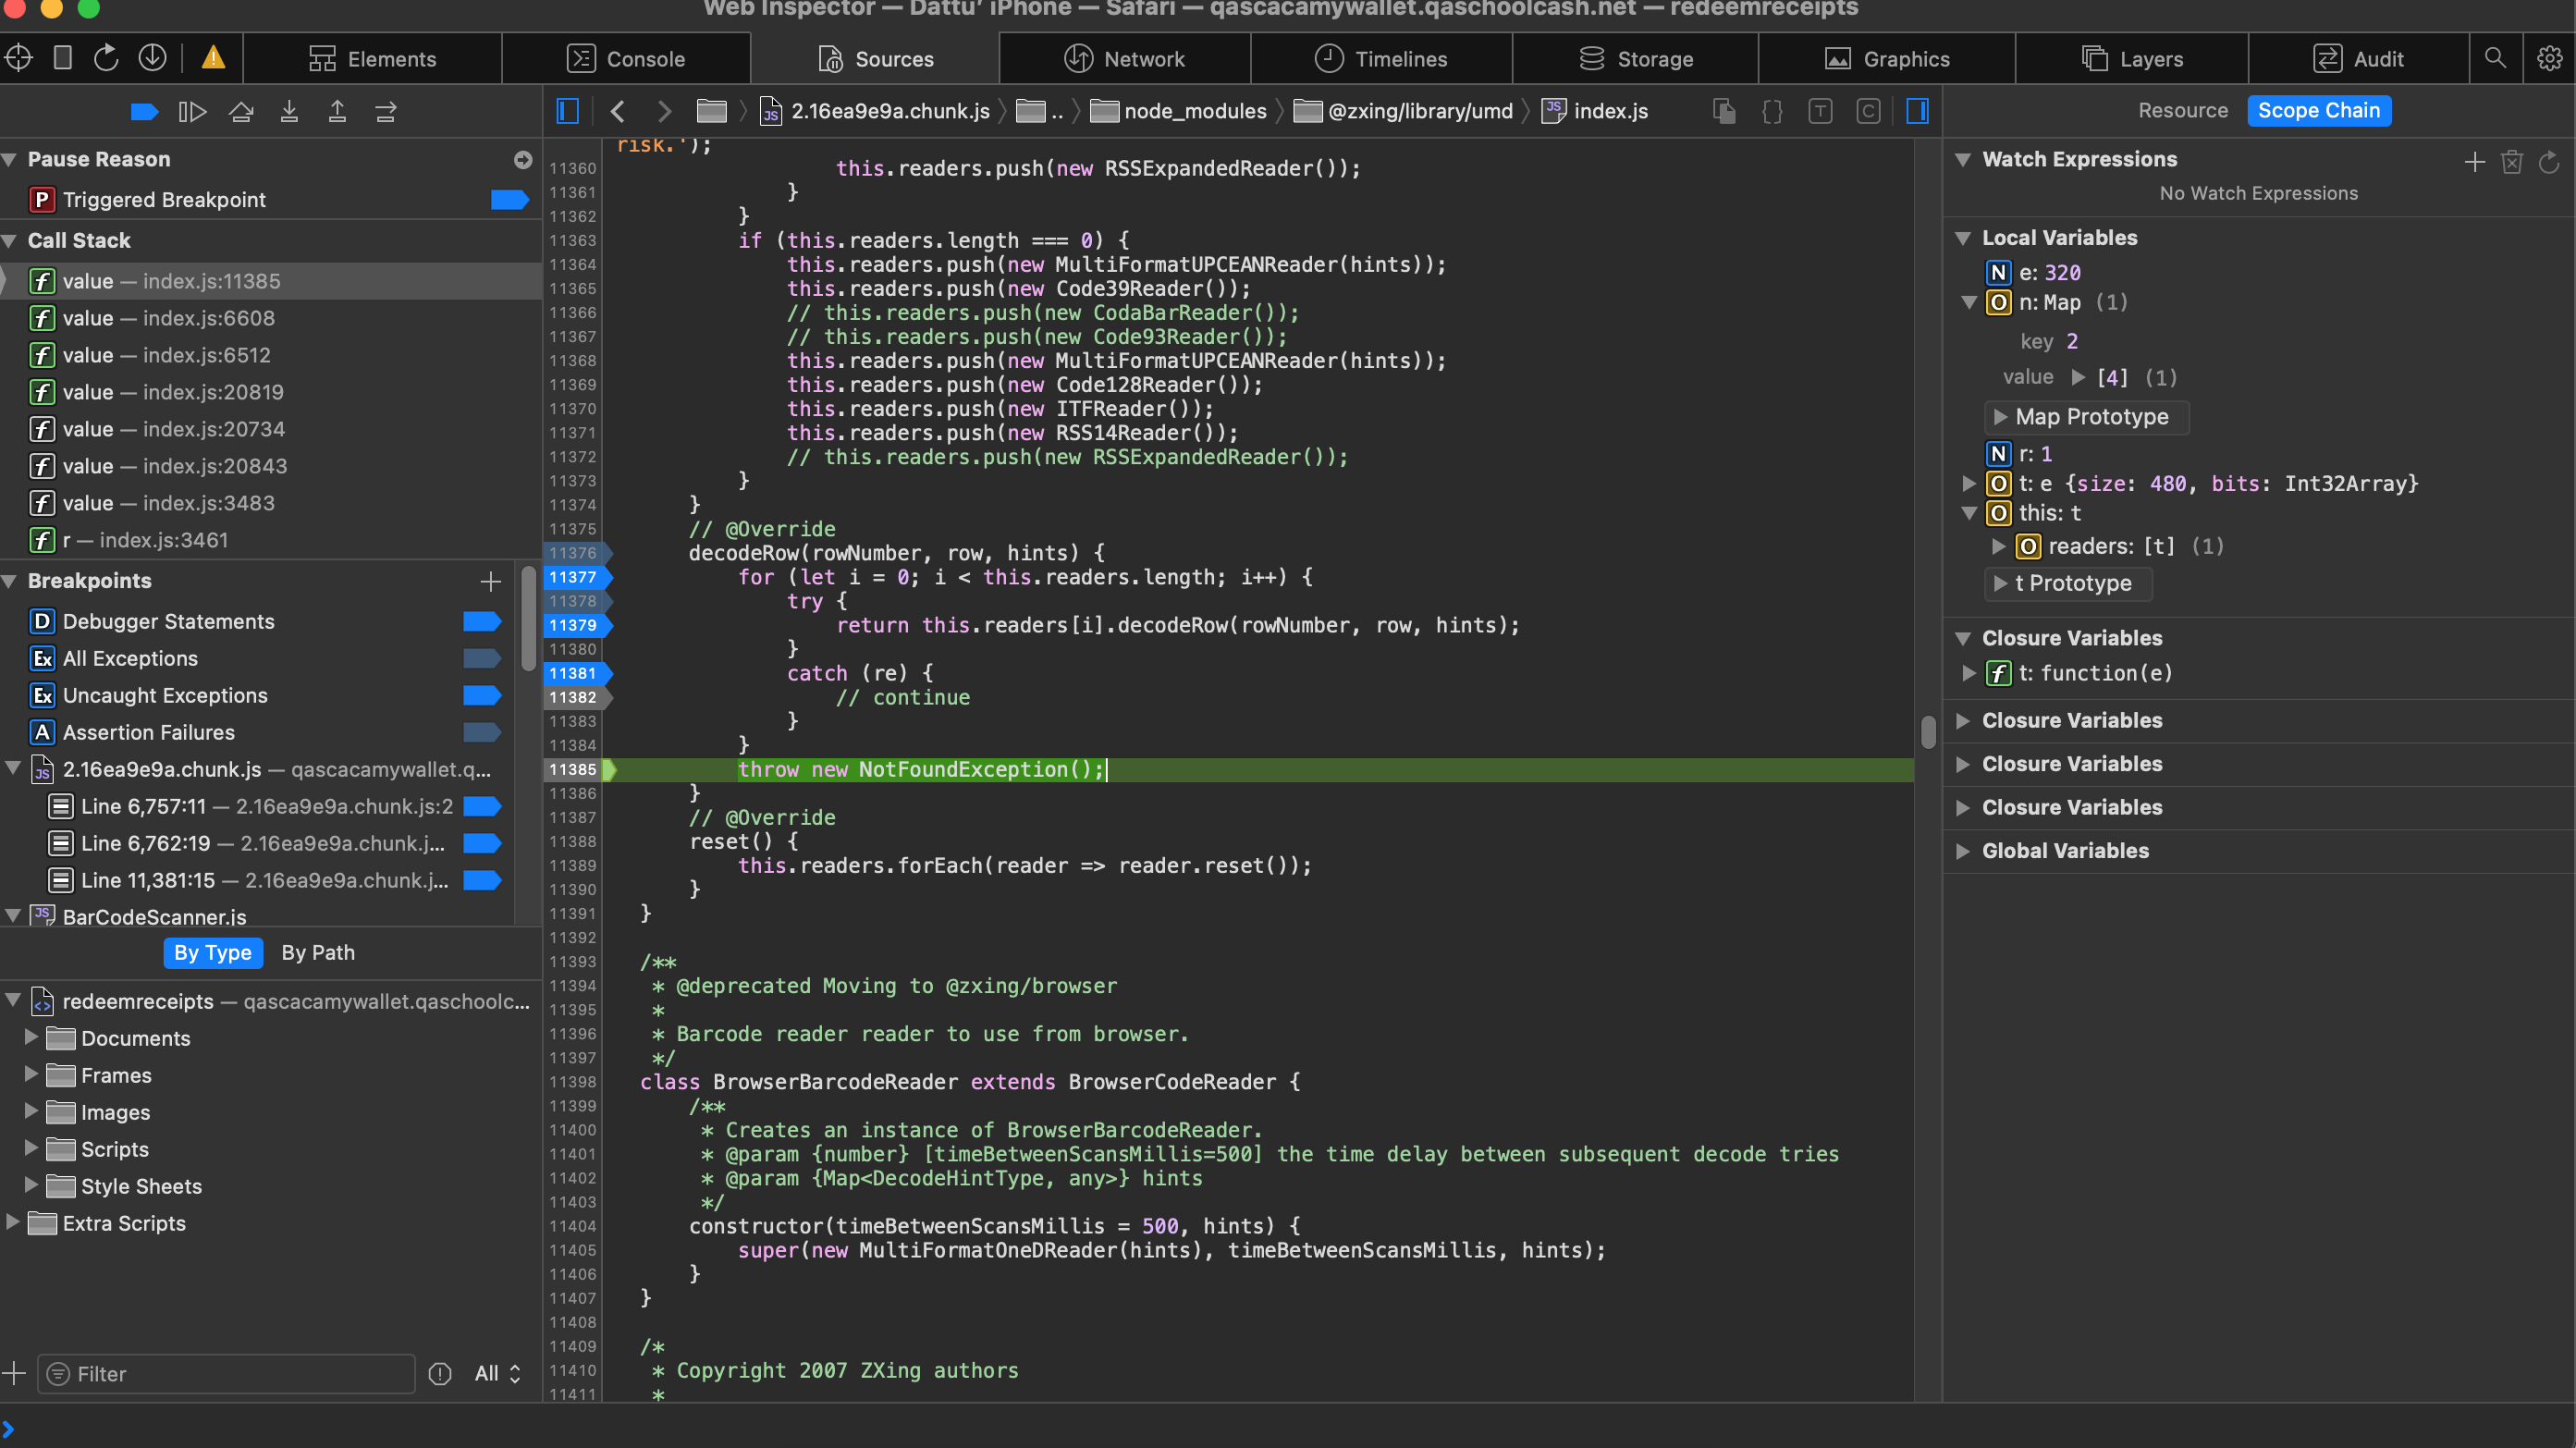This screenshot has height=1448, width=2576.
Task: Open Web Inspector settings gear
Action: tap(2549, 59)
